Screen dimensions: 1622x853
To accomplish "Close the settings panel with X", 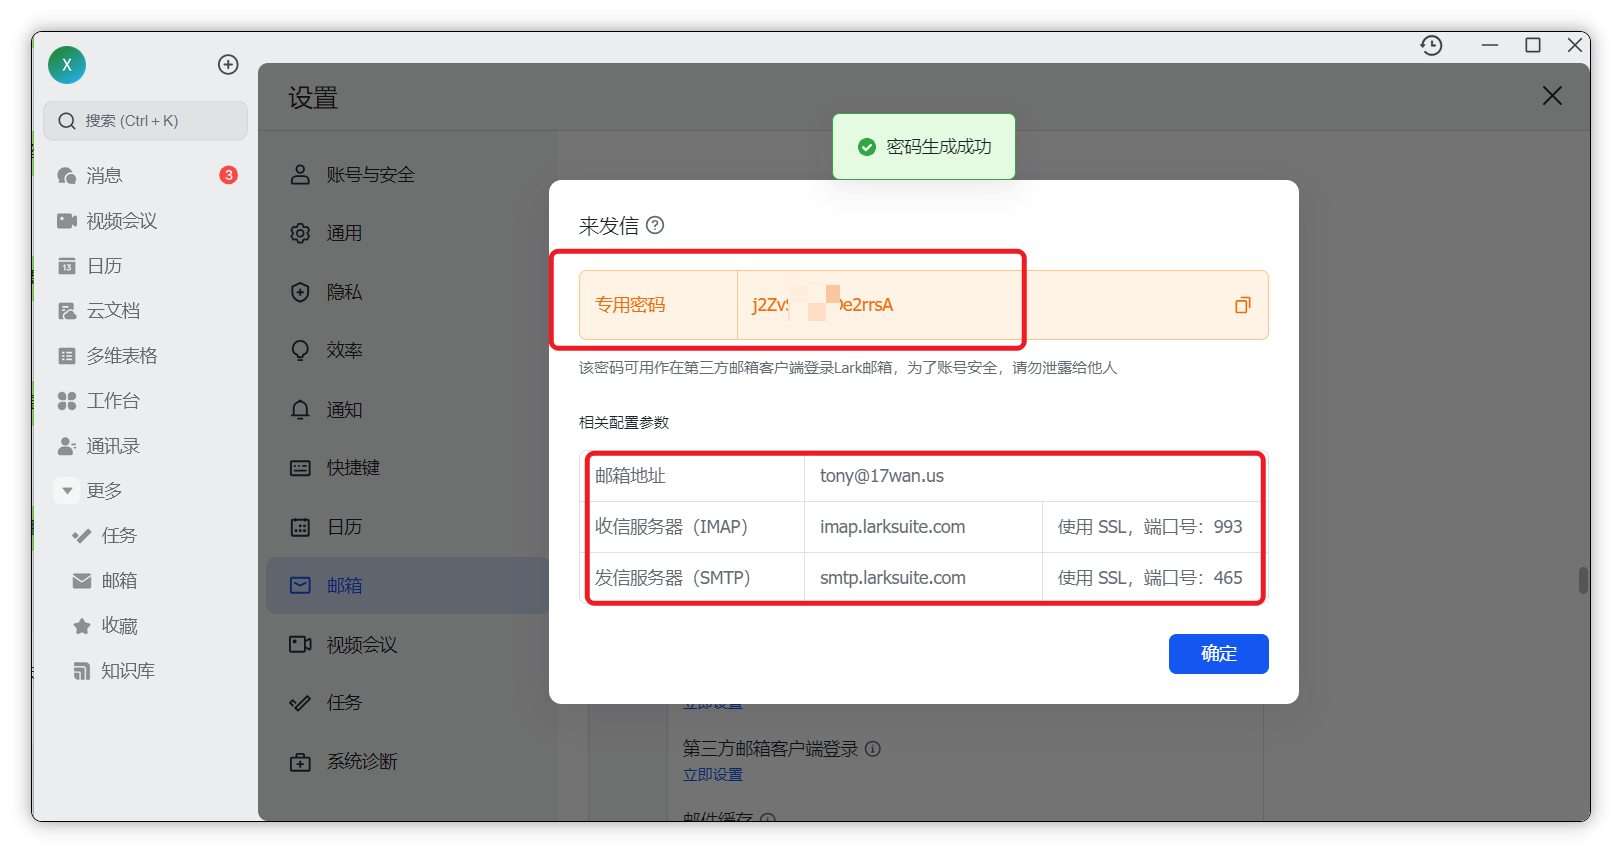I will 1551,96.
